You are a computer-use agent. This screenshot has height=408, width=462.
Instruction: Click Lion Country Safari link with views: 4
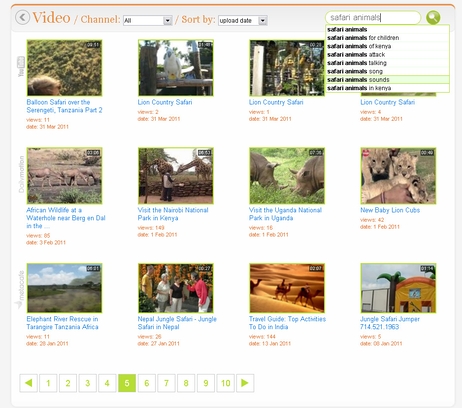coord(388,102)
